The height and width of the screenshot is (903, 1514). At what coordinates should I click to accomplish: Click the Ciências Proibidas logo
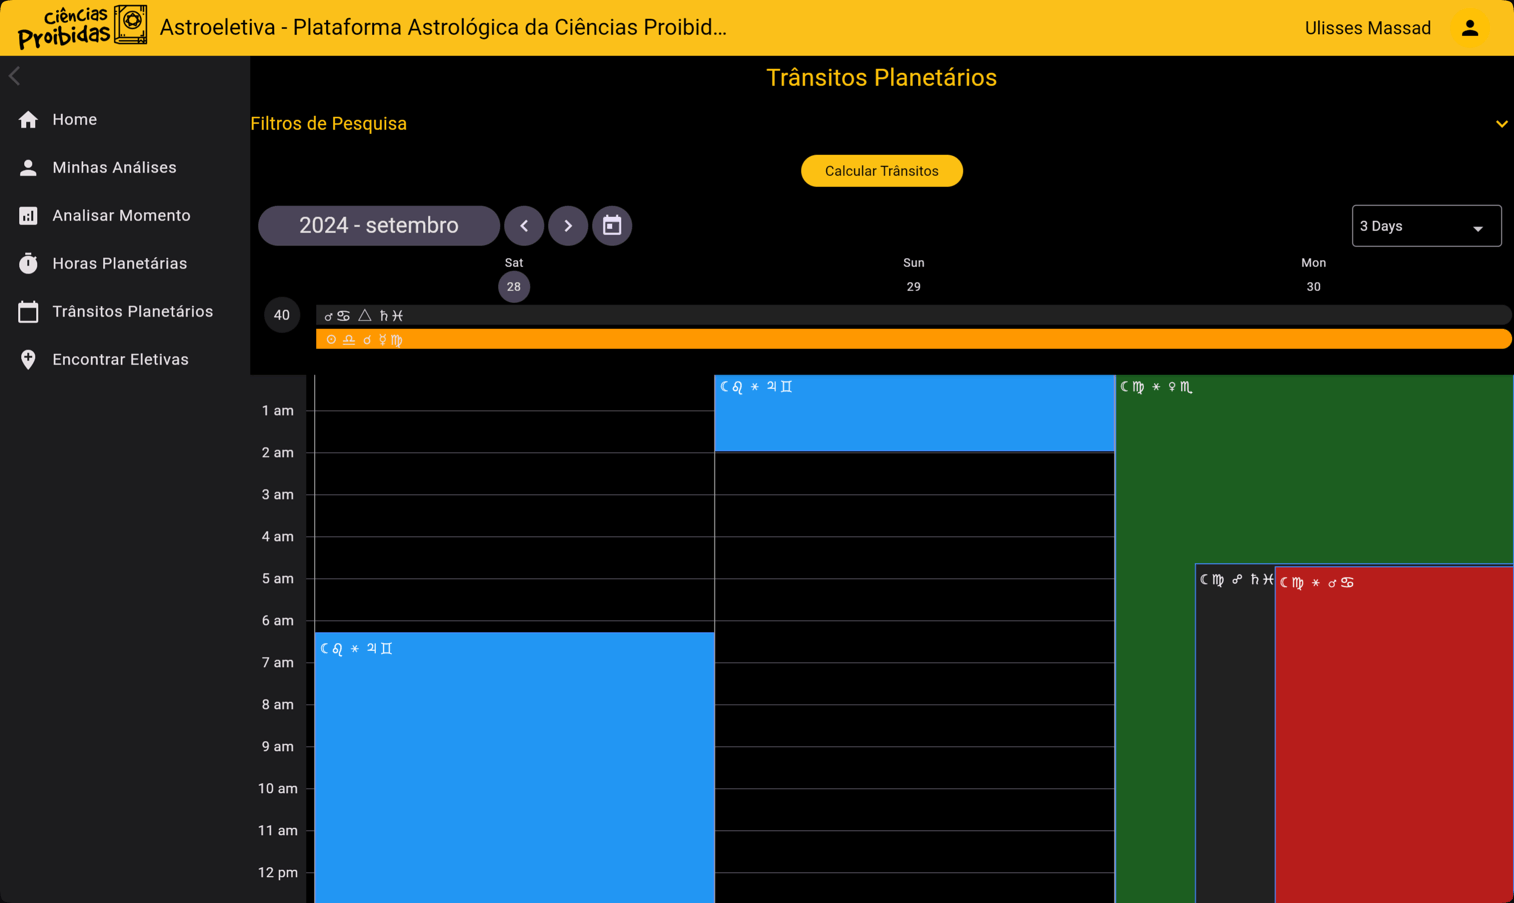coord(82,27)
